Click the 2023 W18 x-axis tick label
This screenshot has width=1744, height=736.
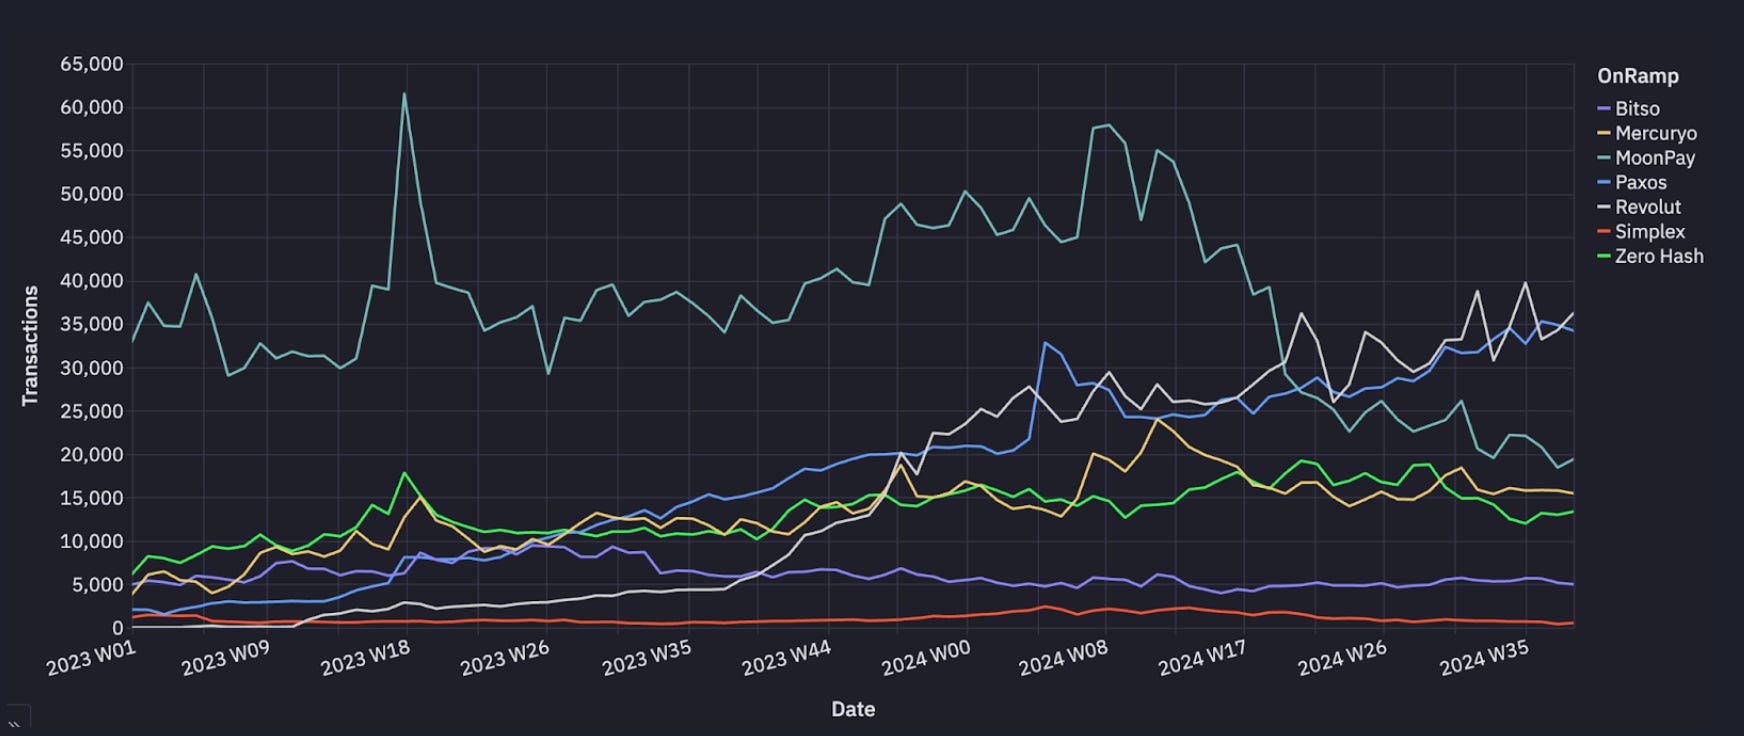[364, 659]
